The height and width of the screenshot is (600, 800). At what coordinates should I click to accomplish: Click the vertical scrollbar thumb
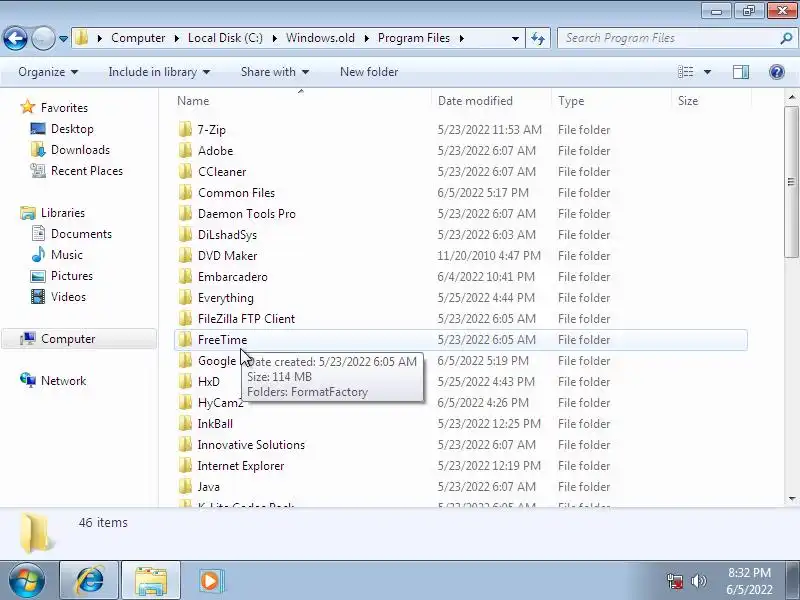coord(791,182)
